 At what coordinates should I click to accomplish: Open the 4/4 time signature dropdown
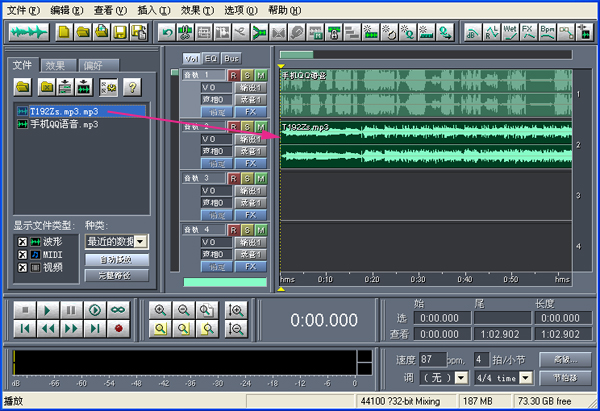tap(527, 378)
